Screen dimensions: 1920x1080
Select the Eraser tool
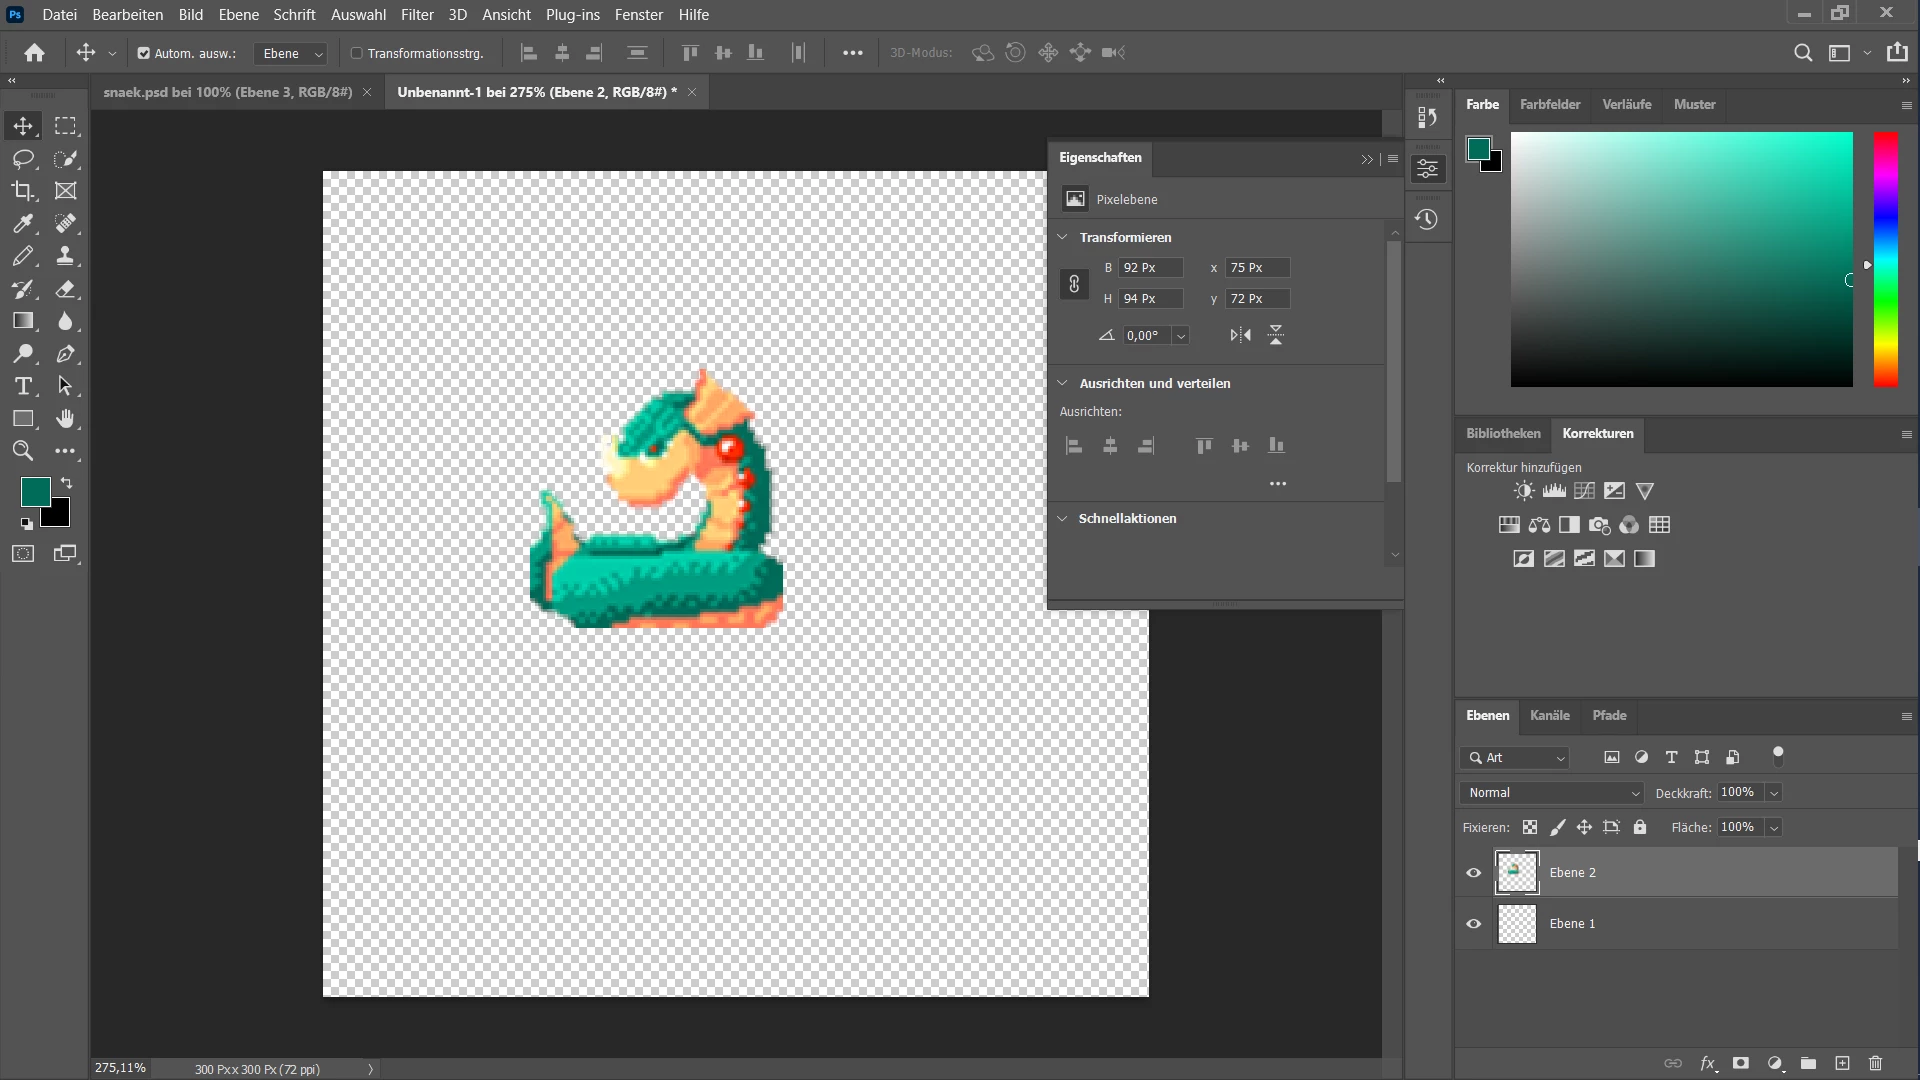tap(65, 289)
